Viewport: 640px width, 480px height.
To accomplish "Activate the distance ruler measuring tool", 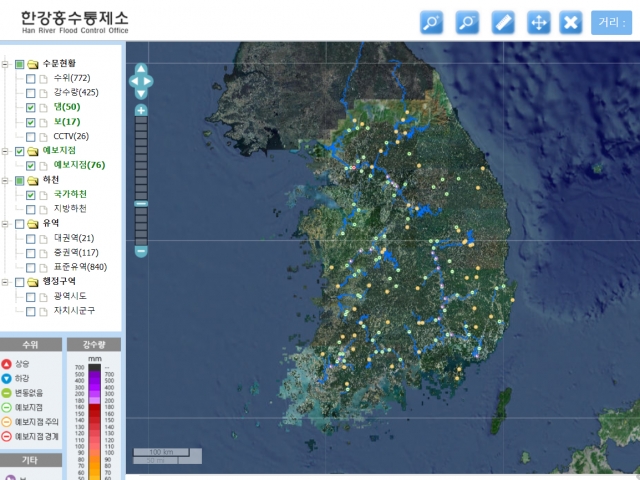I will click(503, 22).
